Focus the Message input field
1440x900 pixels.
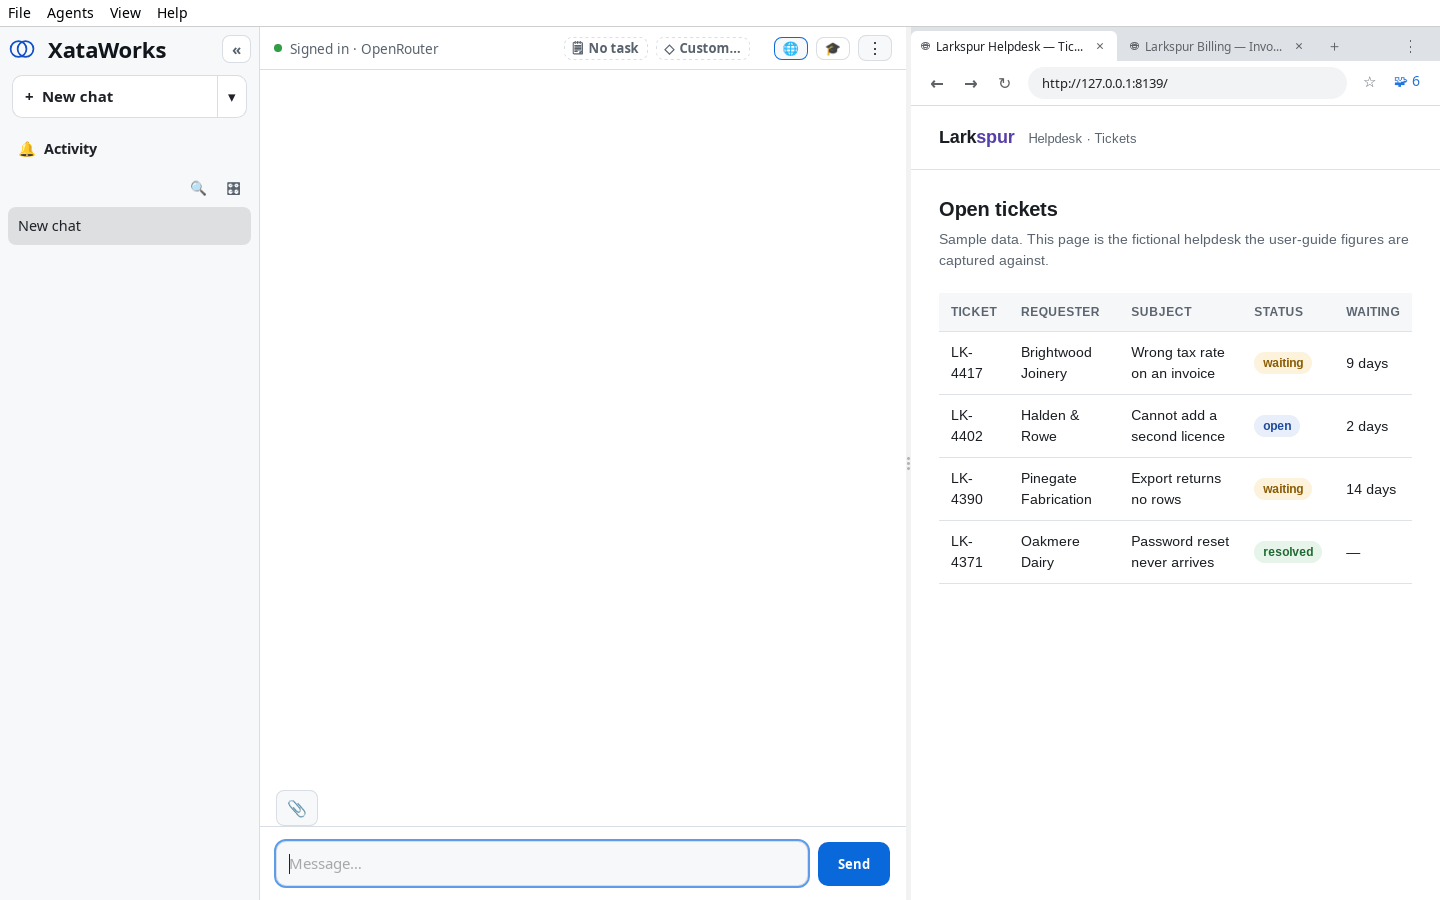(x=542, y=864)
